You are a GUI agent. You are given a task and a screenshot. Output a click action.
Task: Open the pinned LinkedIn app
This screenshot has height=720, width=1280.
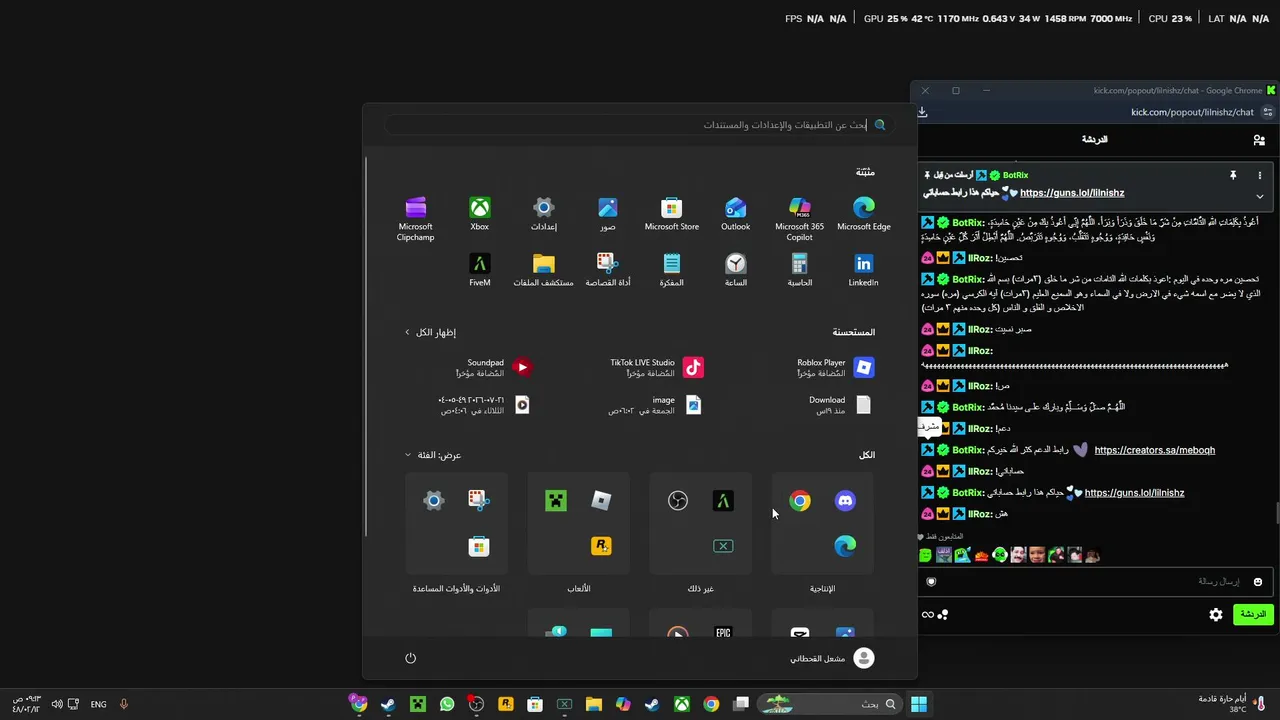pos(863,270)
